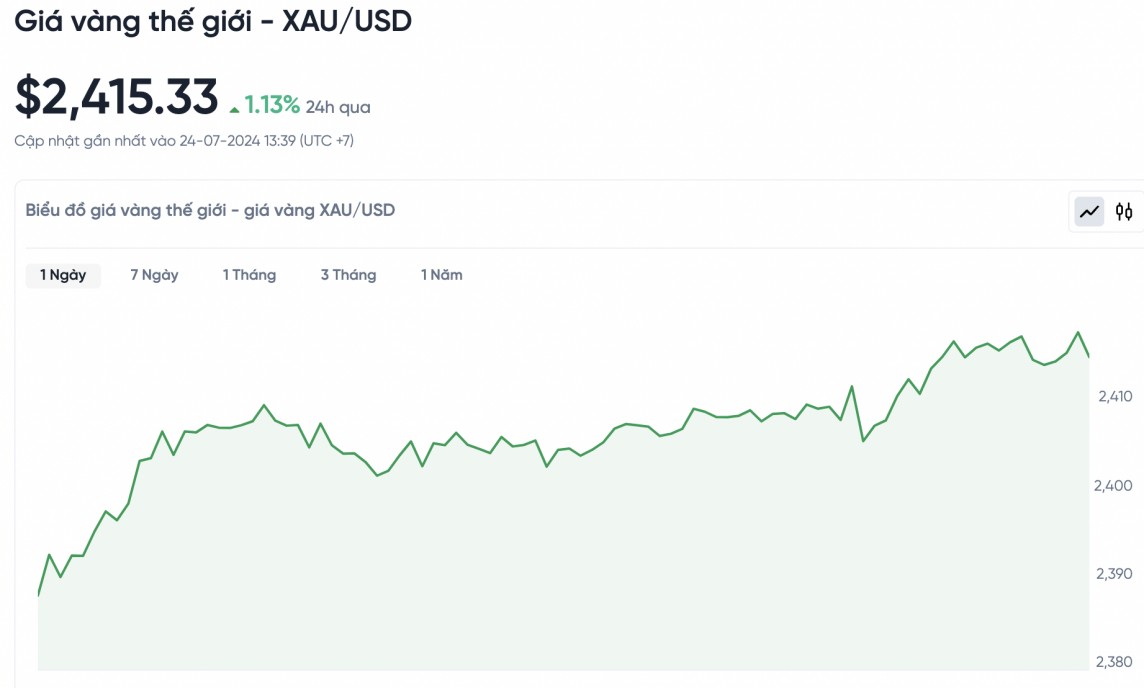The height and width of the screenshot is (688, 1144).
Task: Switch chart to 1 Tháng range
Action: 249,275
